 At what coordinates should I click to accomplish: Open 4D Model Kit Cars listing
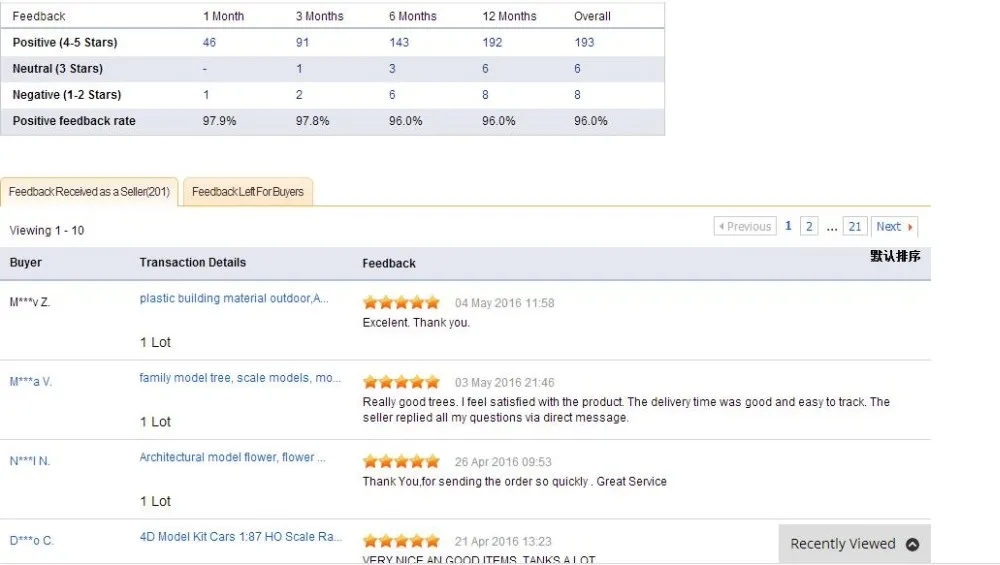241,537
